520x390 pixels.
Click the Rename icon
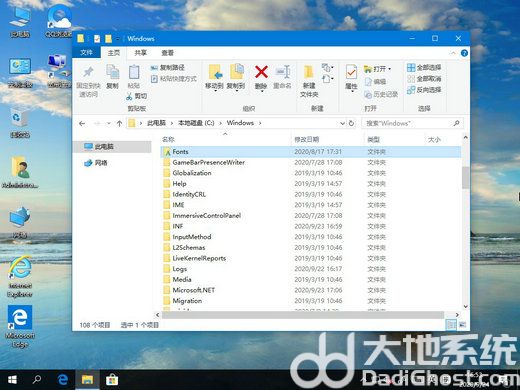coord(283,72)
